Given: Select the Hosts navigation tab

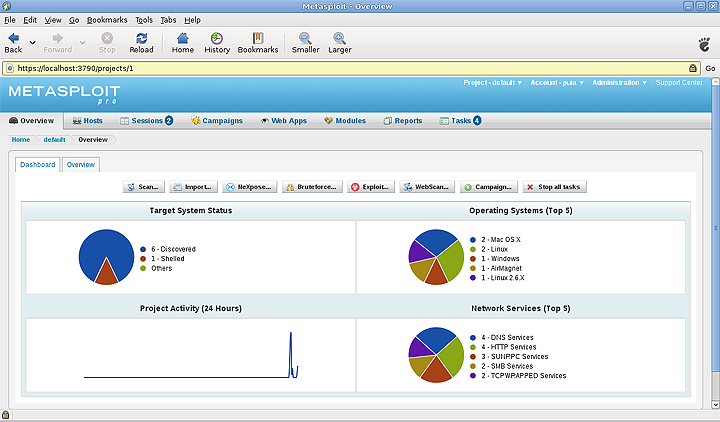Looking at the screenshot, I should point(87,121).
